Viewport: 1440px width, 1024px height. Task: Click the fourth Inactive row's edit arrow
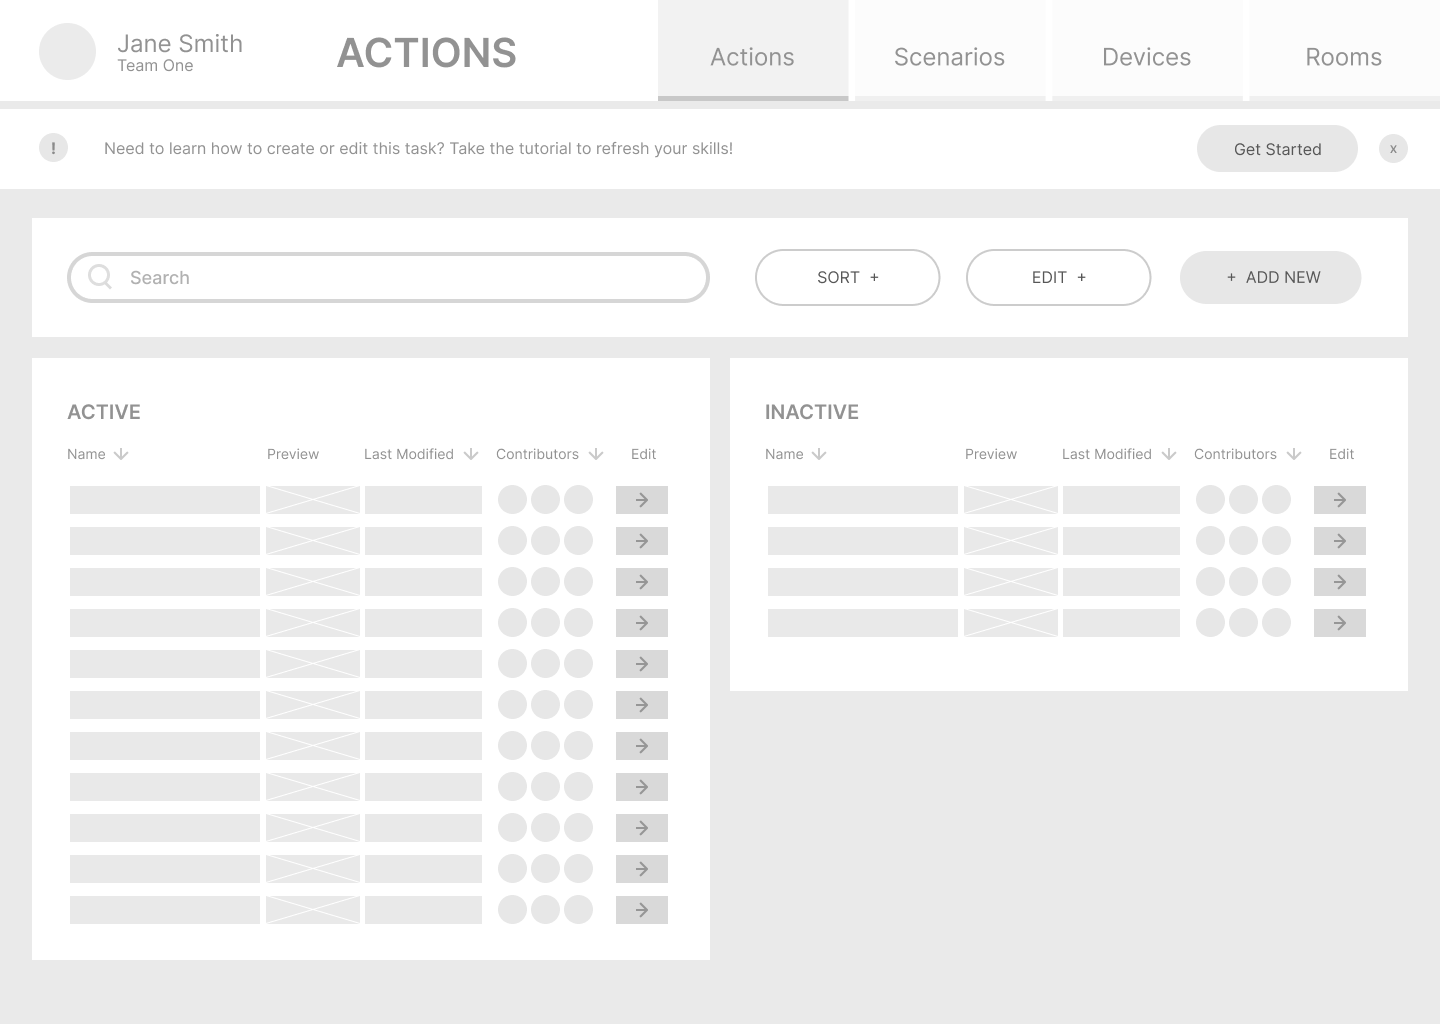[1339, 623]
